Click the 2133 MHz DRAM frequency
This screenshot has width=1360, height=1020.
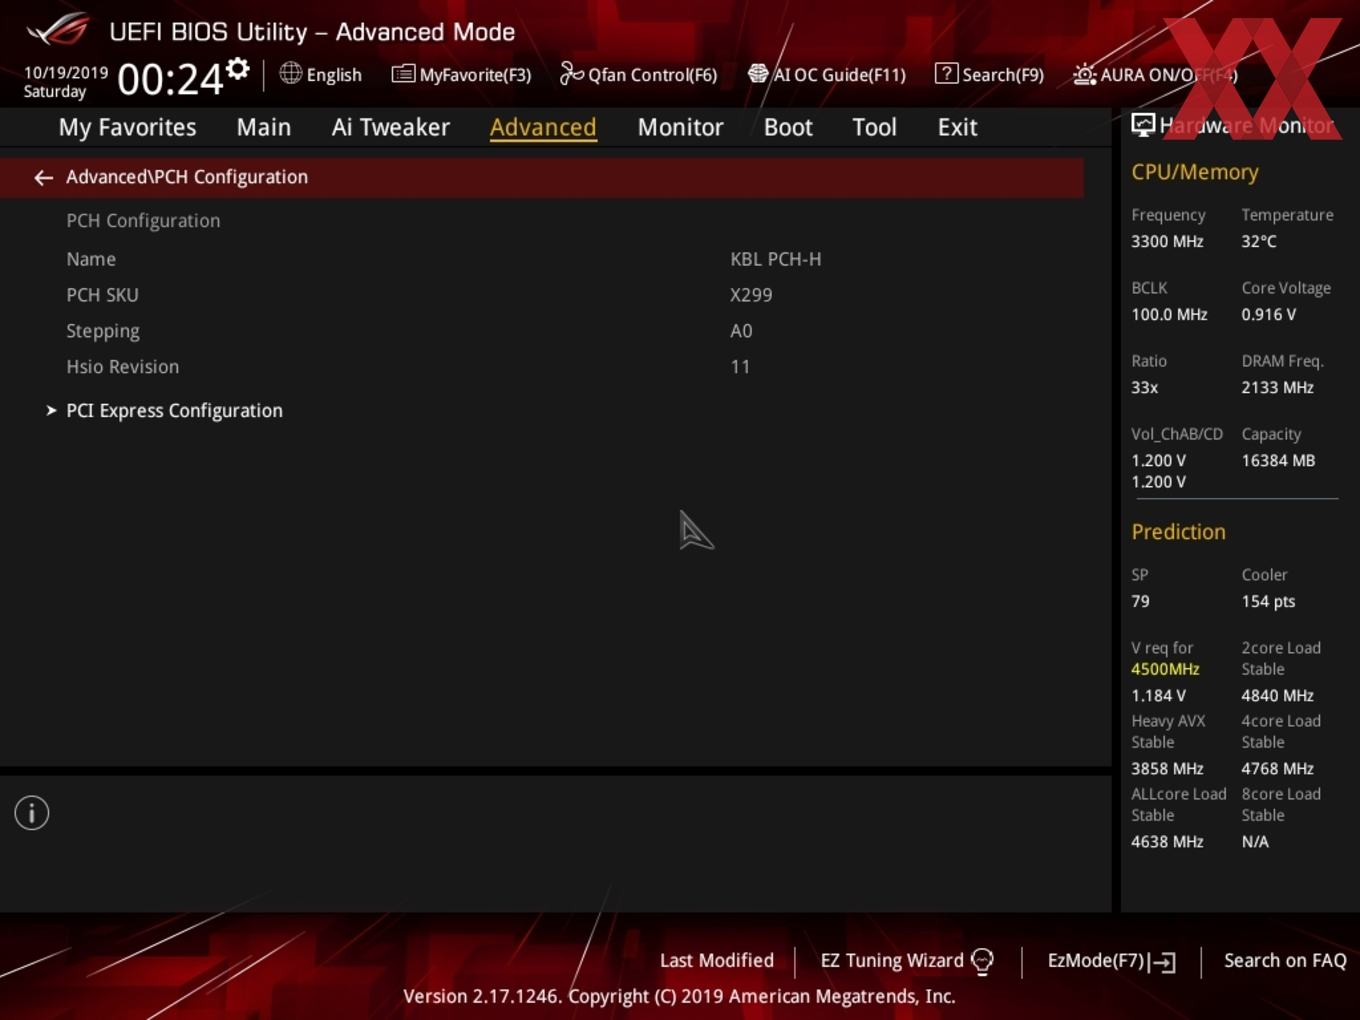pyautogui.click(x=1278, y=388)
